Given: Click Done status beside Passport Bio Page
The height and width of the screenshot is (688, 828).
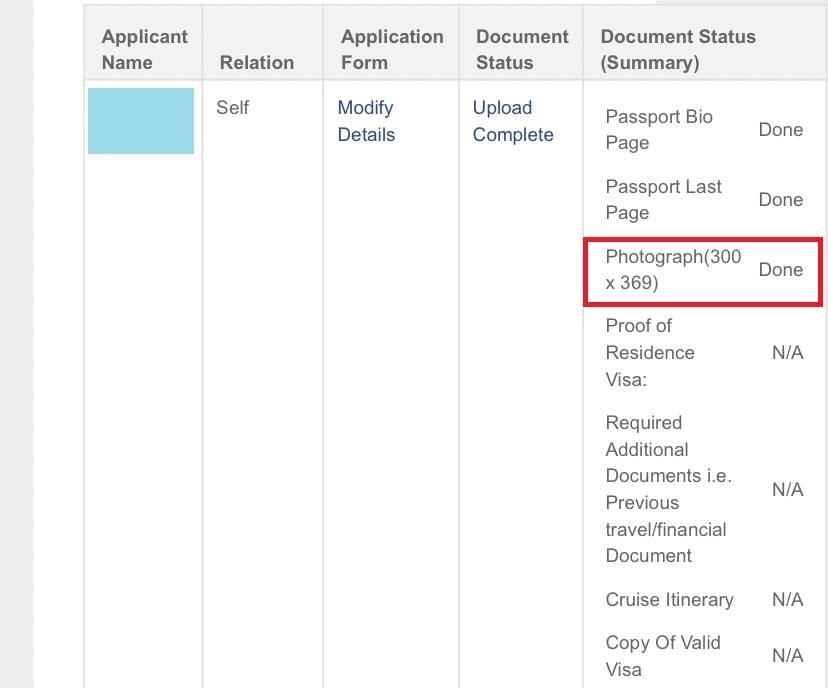Looking at the screenshot, I should (780, 130).
